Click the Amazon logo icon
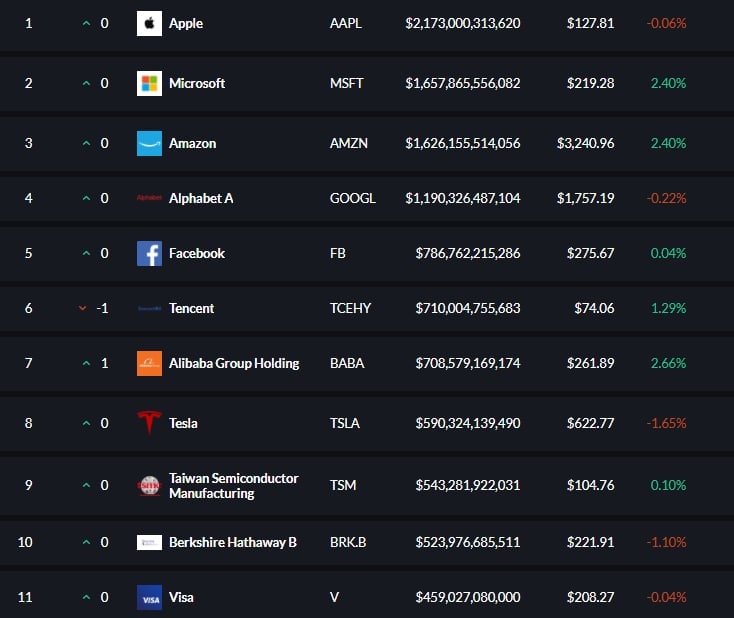Image resolution: width=734 pixels, height=618 pixels. click(149, 143)
